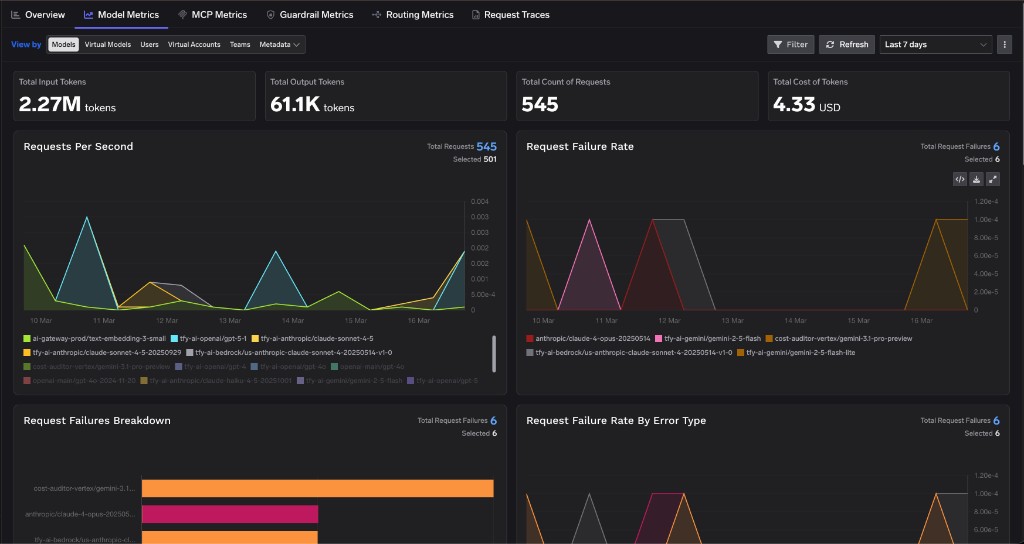View metrics by Virtual Models

click(108, 44)
